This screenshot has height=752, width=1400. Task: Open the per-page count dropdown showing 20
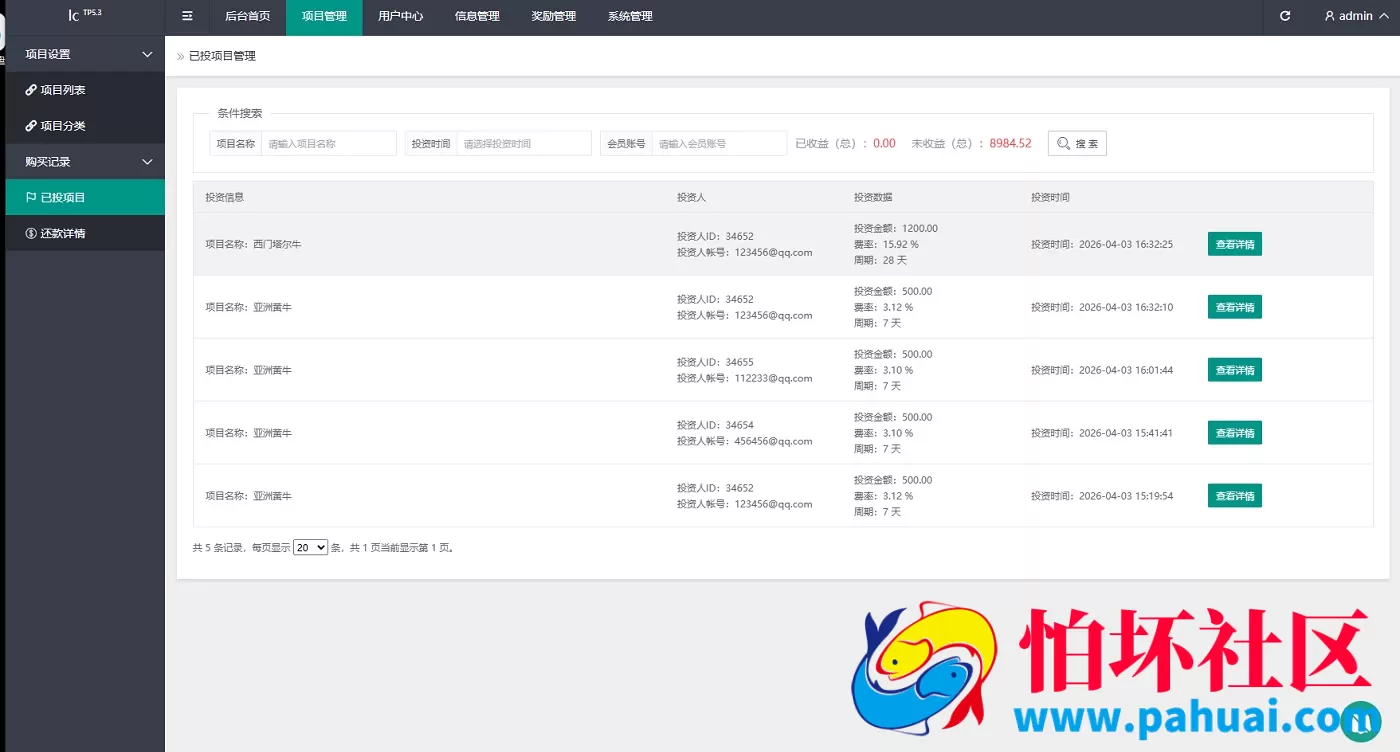tap(310, 548)
